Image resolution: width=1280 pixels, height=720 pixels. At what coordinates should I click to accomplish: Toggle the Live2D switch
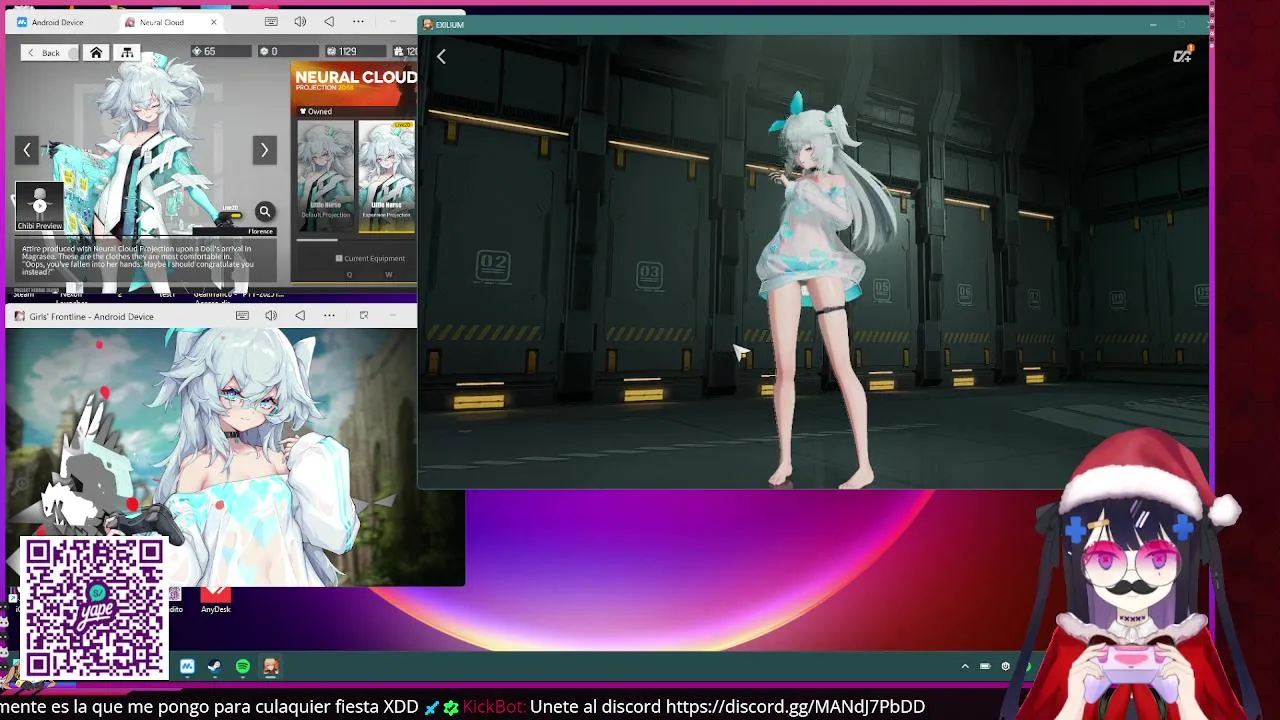232,214
